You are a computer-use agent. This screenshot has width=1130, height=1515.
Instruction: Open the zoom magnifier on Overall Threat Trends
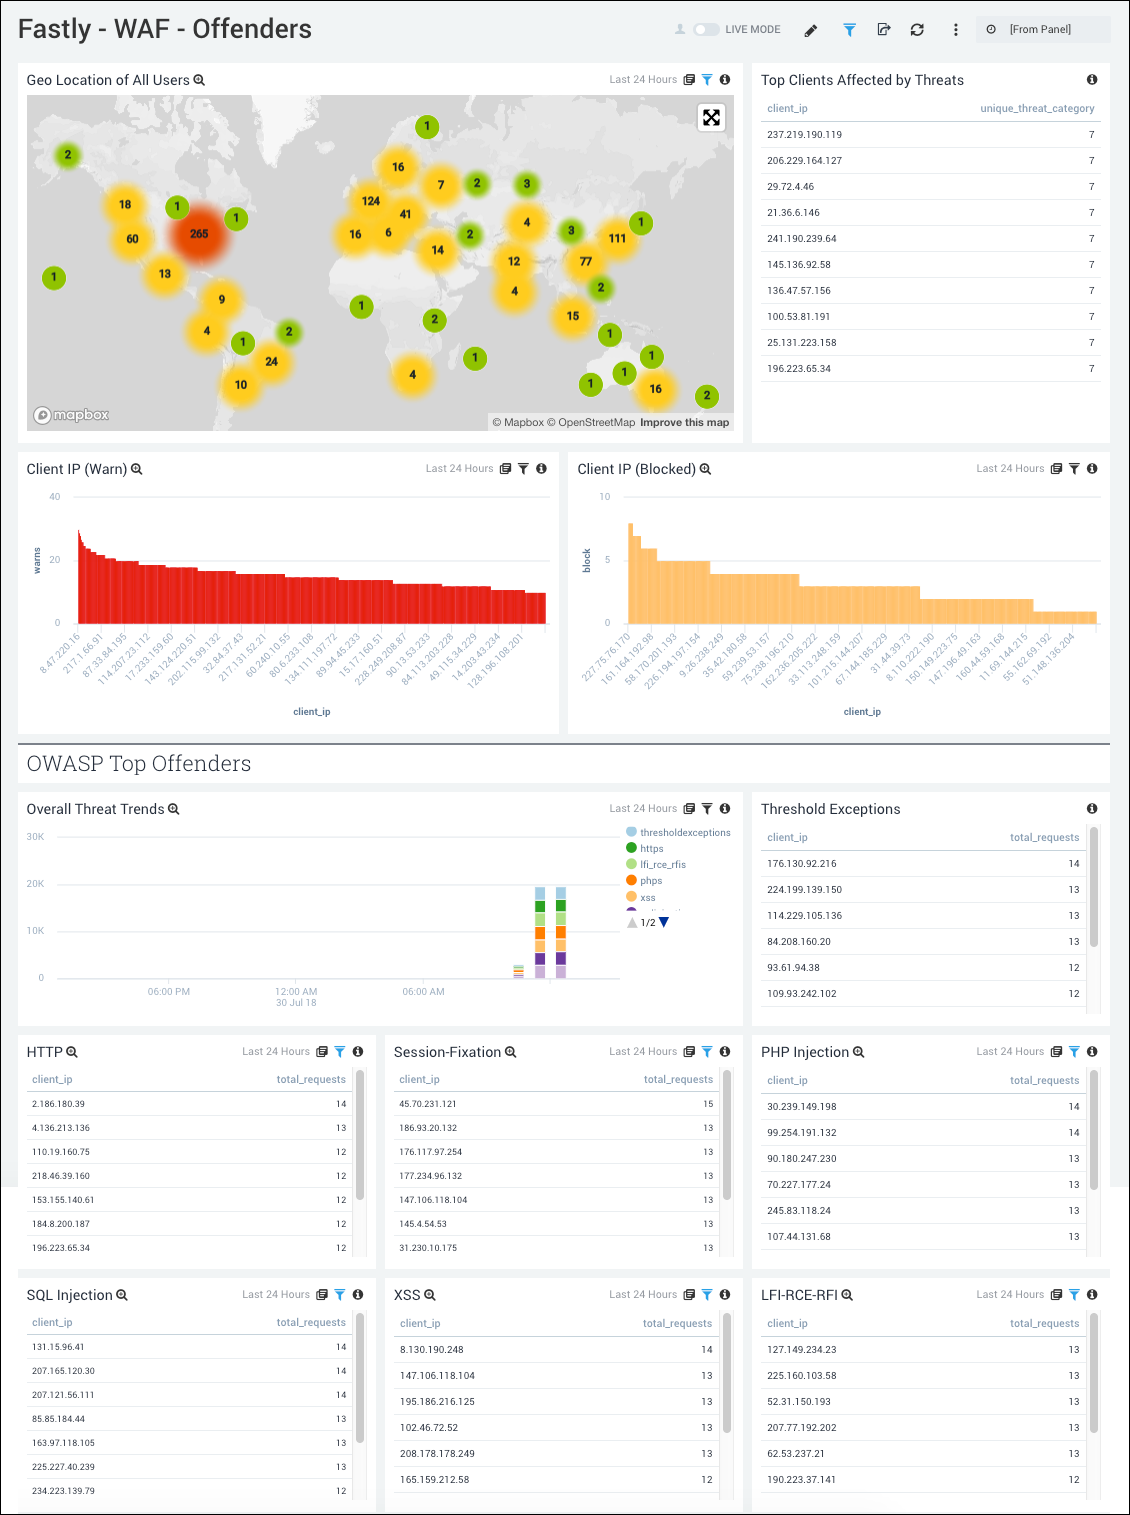click(172, 809)
